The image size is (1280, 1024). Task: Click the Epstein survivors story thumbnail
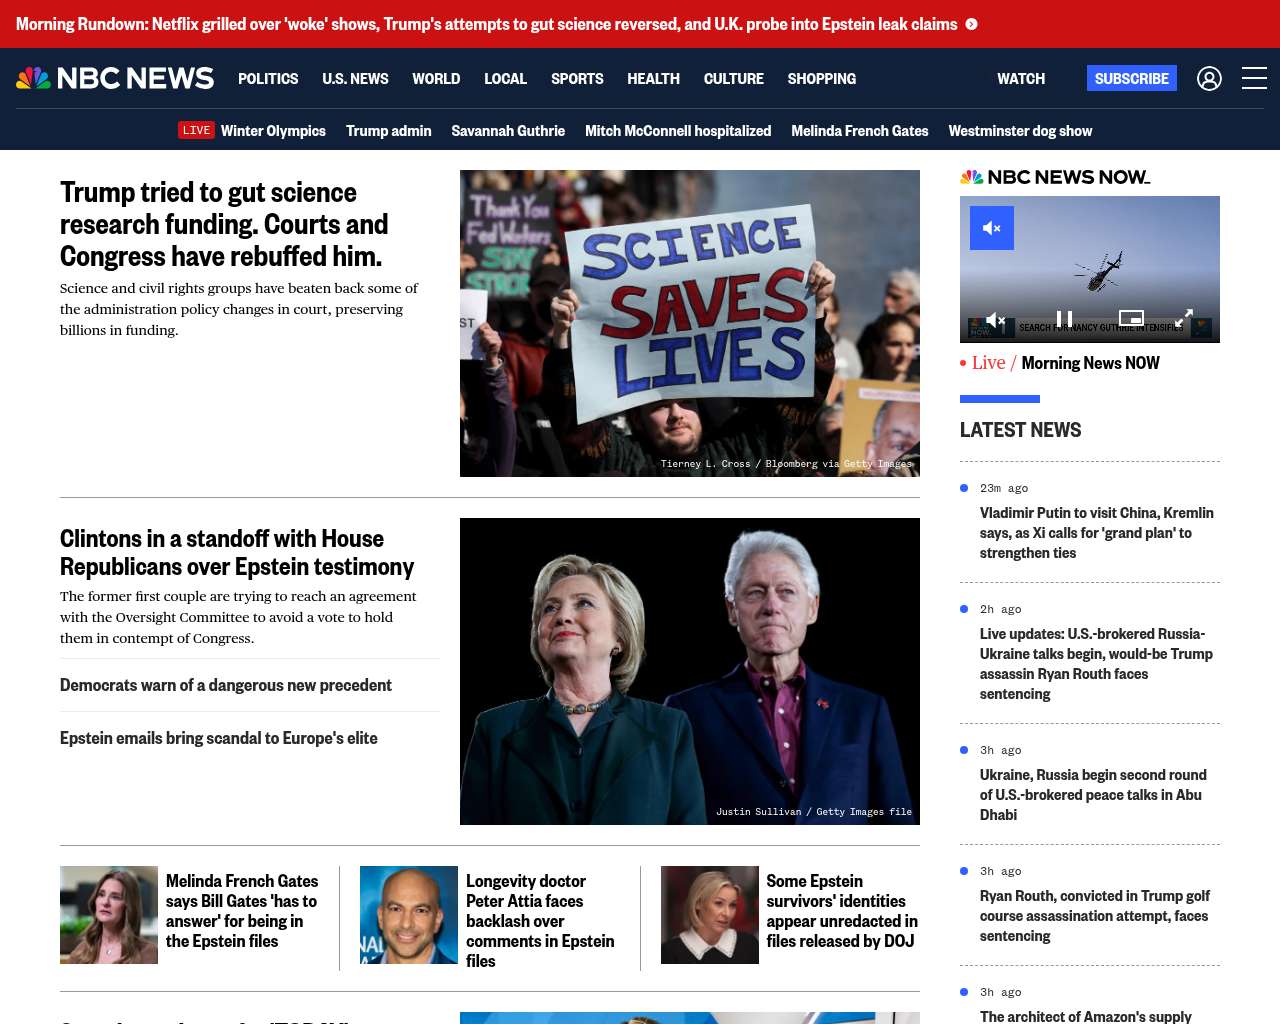click(710, 915)
